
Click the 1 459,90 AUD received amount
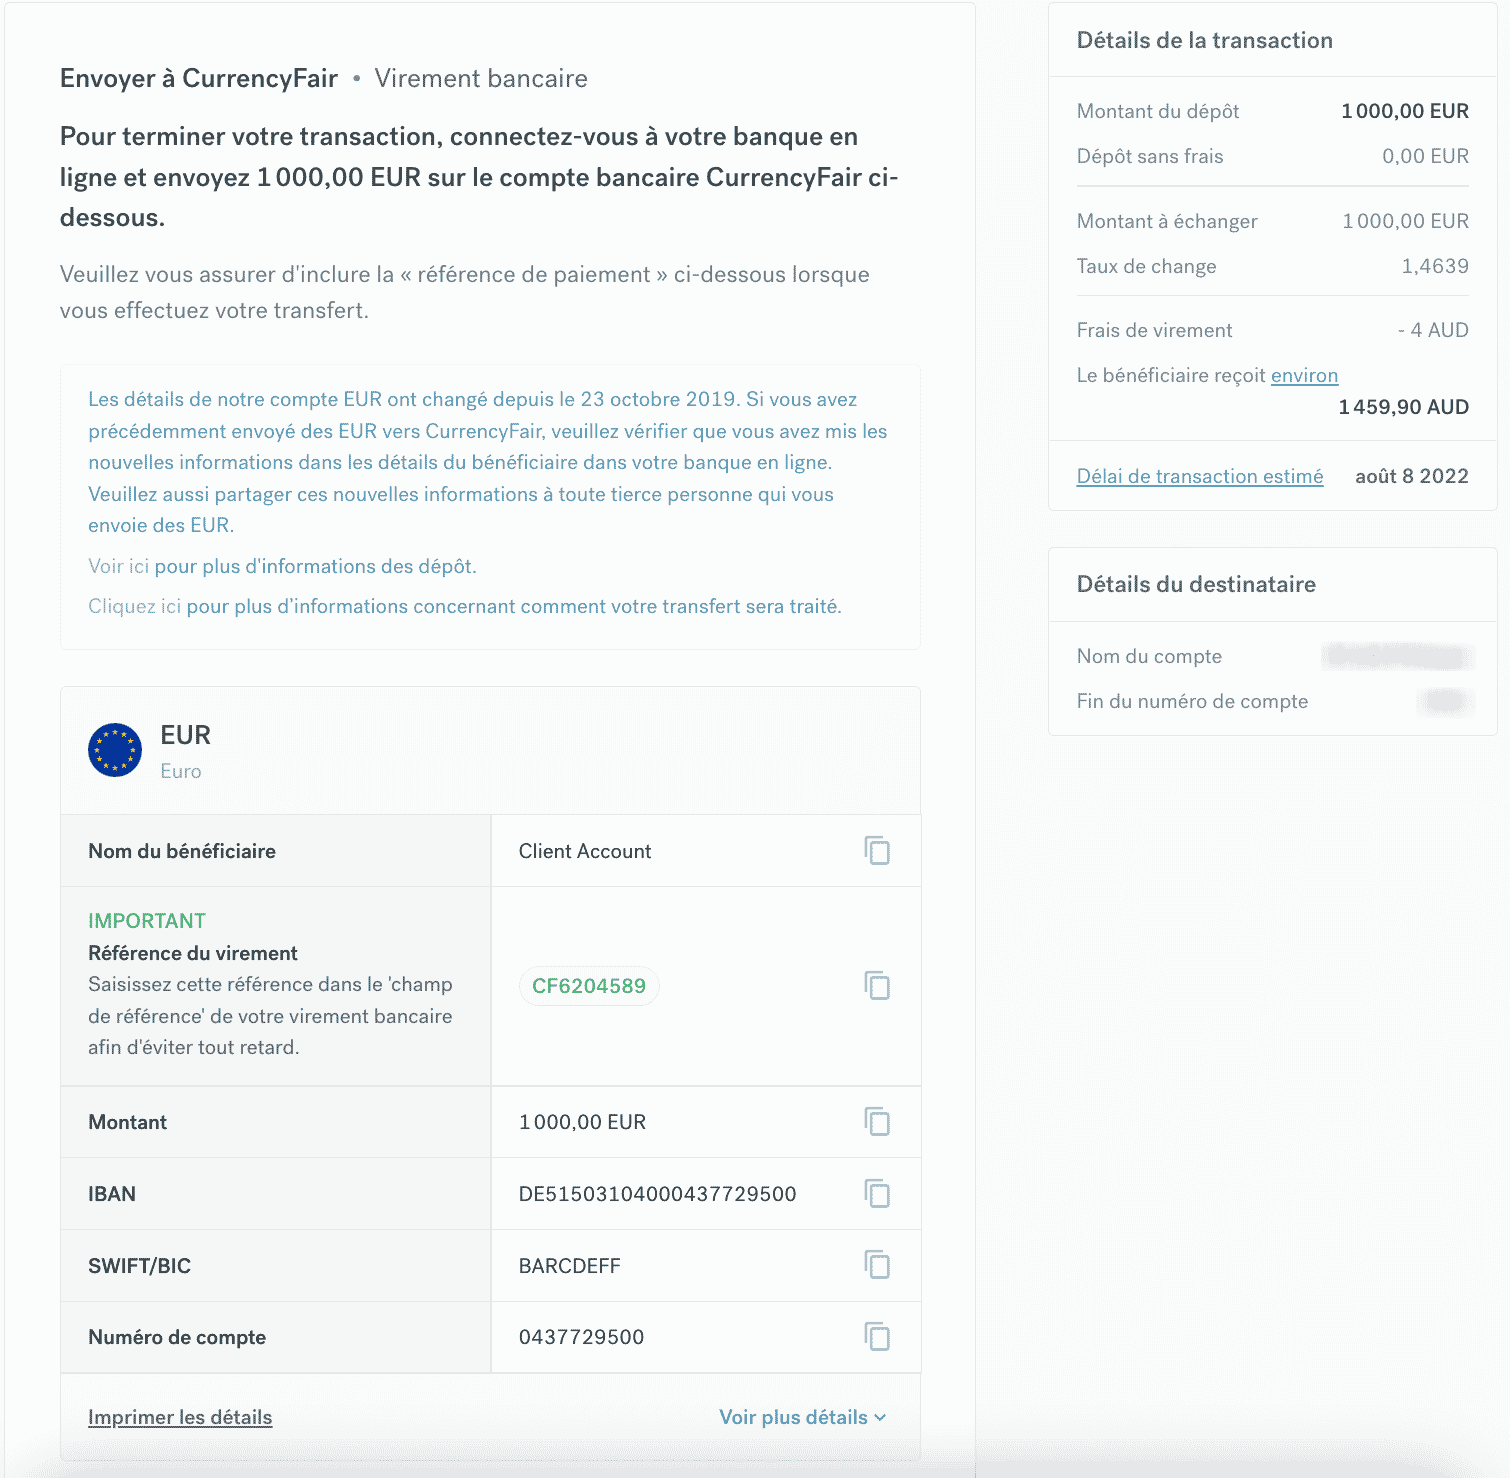1404,407
